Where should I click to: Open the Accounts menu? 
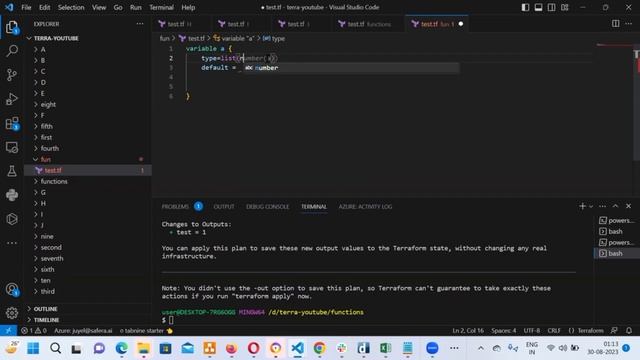[12, 290]
